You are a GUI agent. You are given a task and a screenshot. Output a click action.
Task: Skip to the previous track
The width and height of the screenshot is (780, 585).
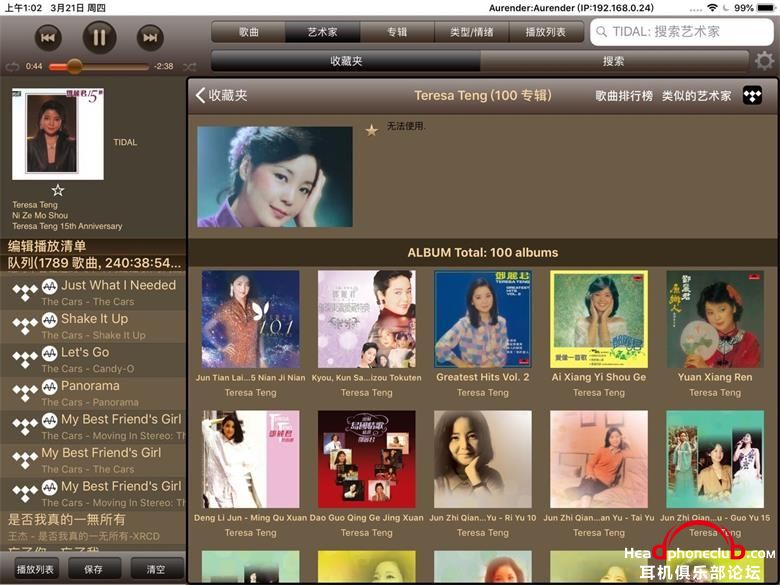48,37
